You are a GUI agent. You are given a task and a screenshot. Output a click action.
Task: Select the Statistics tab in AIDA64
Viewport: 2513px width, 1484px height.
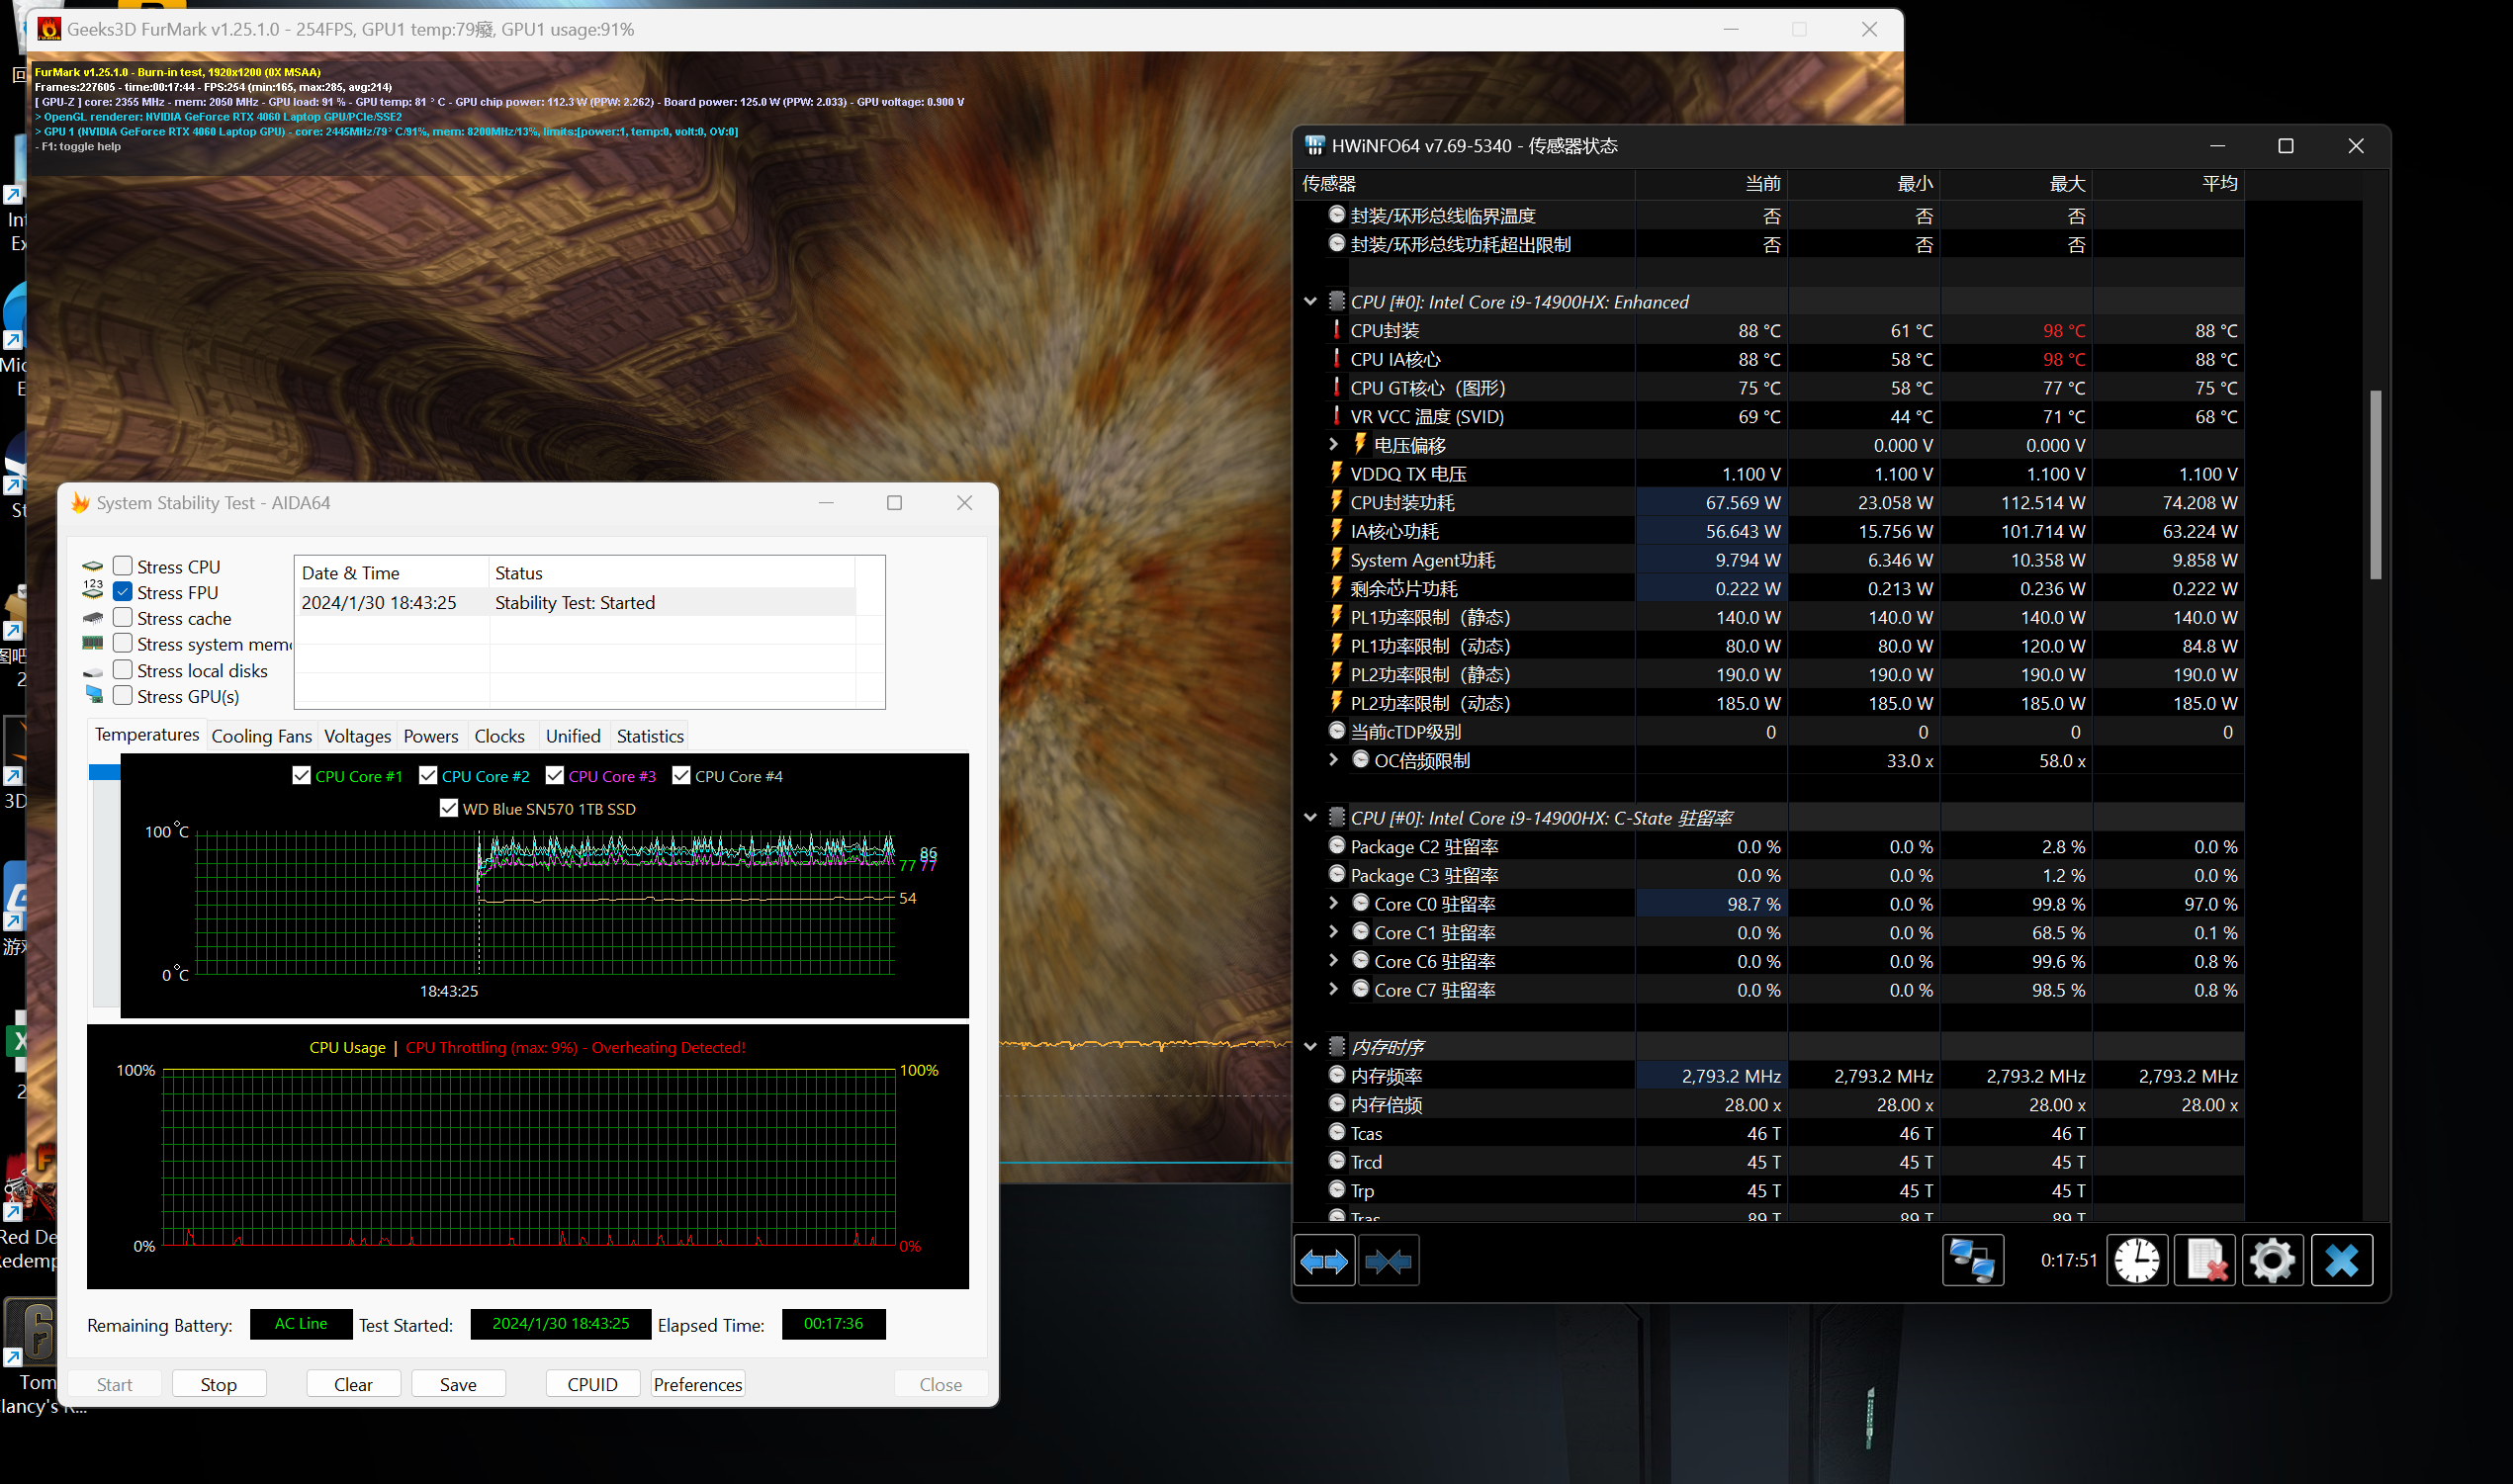click(x=649, y=735)
